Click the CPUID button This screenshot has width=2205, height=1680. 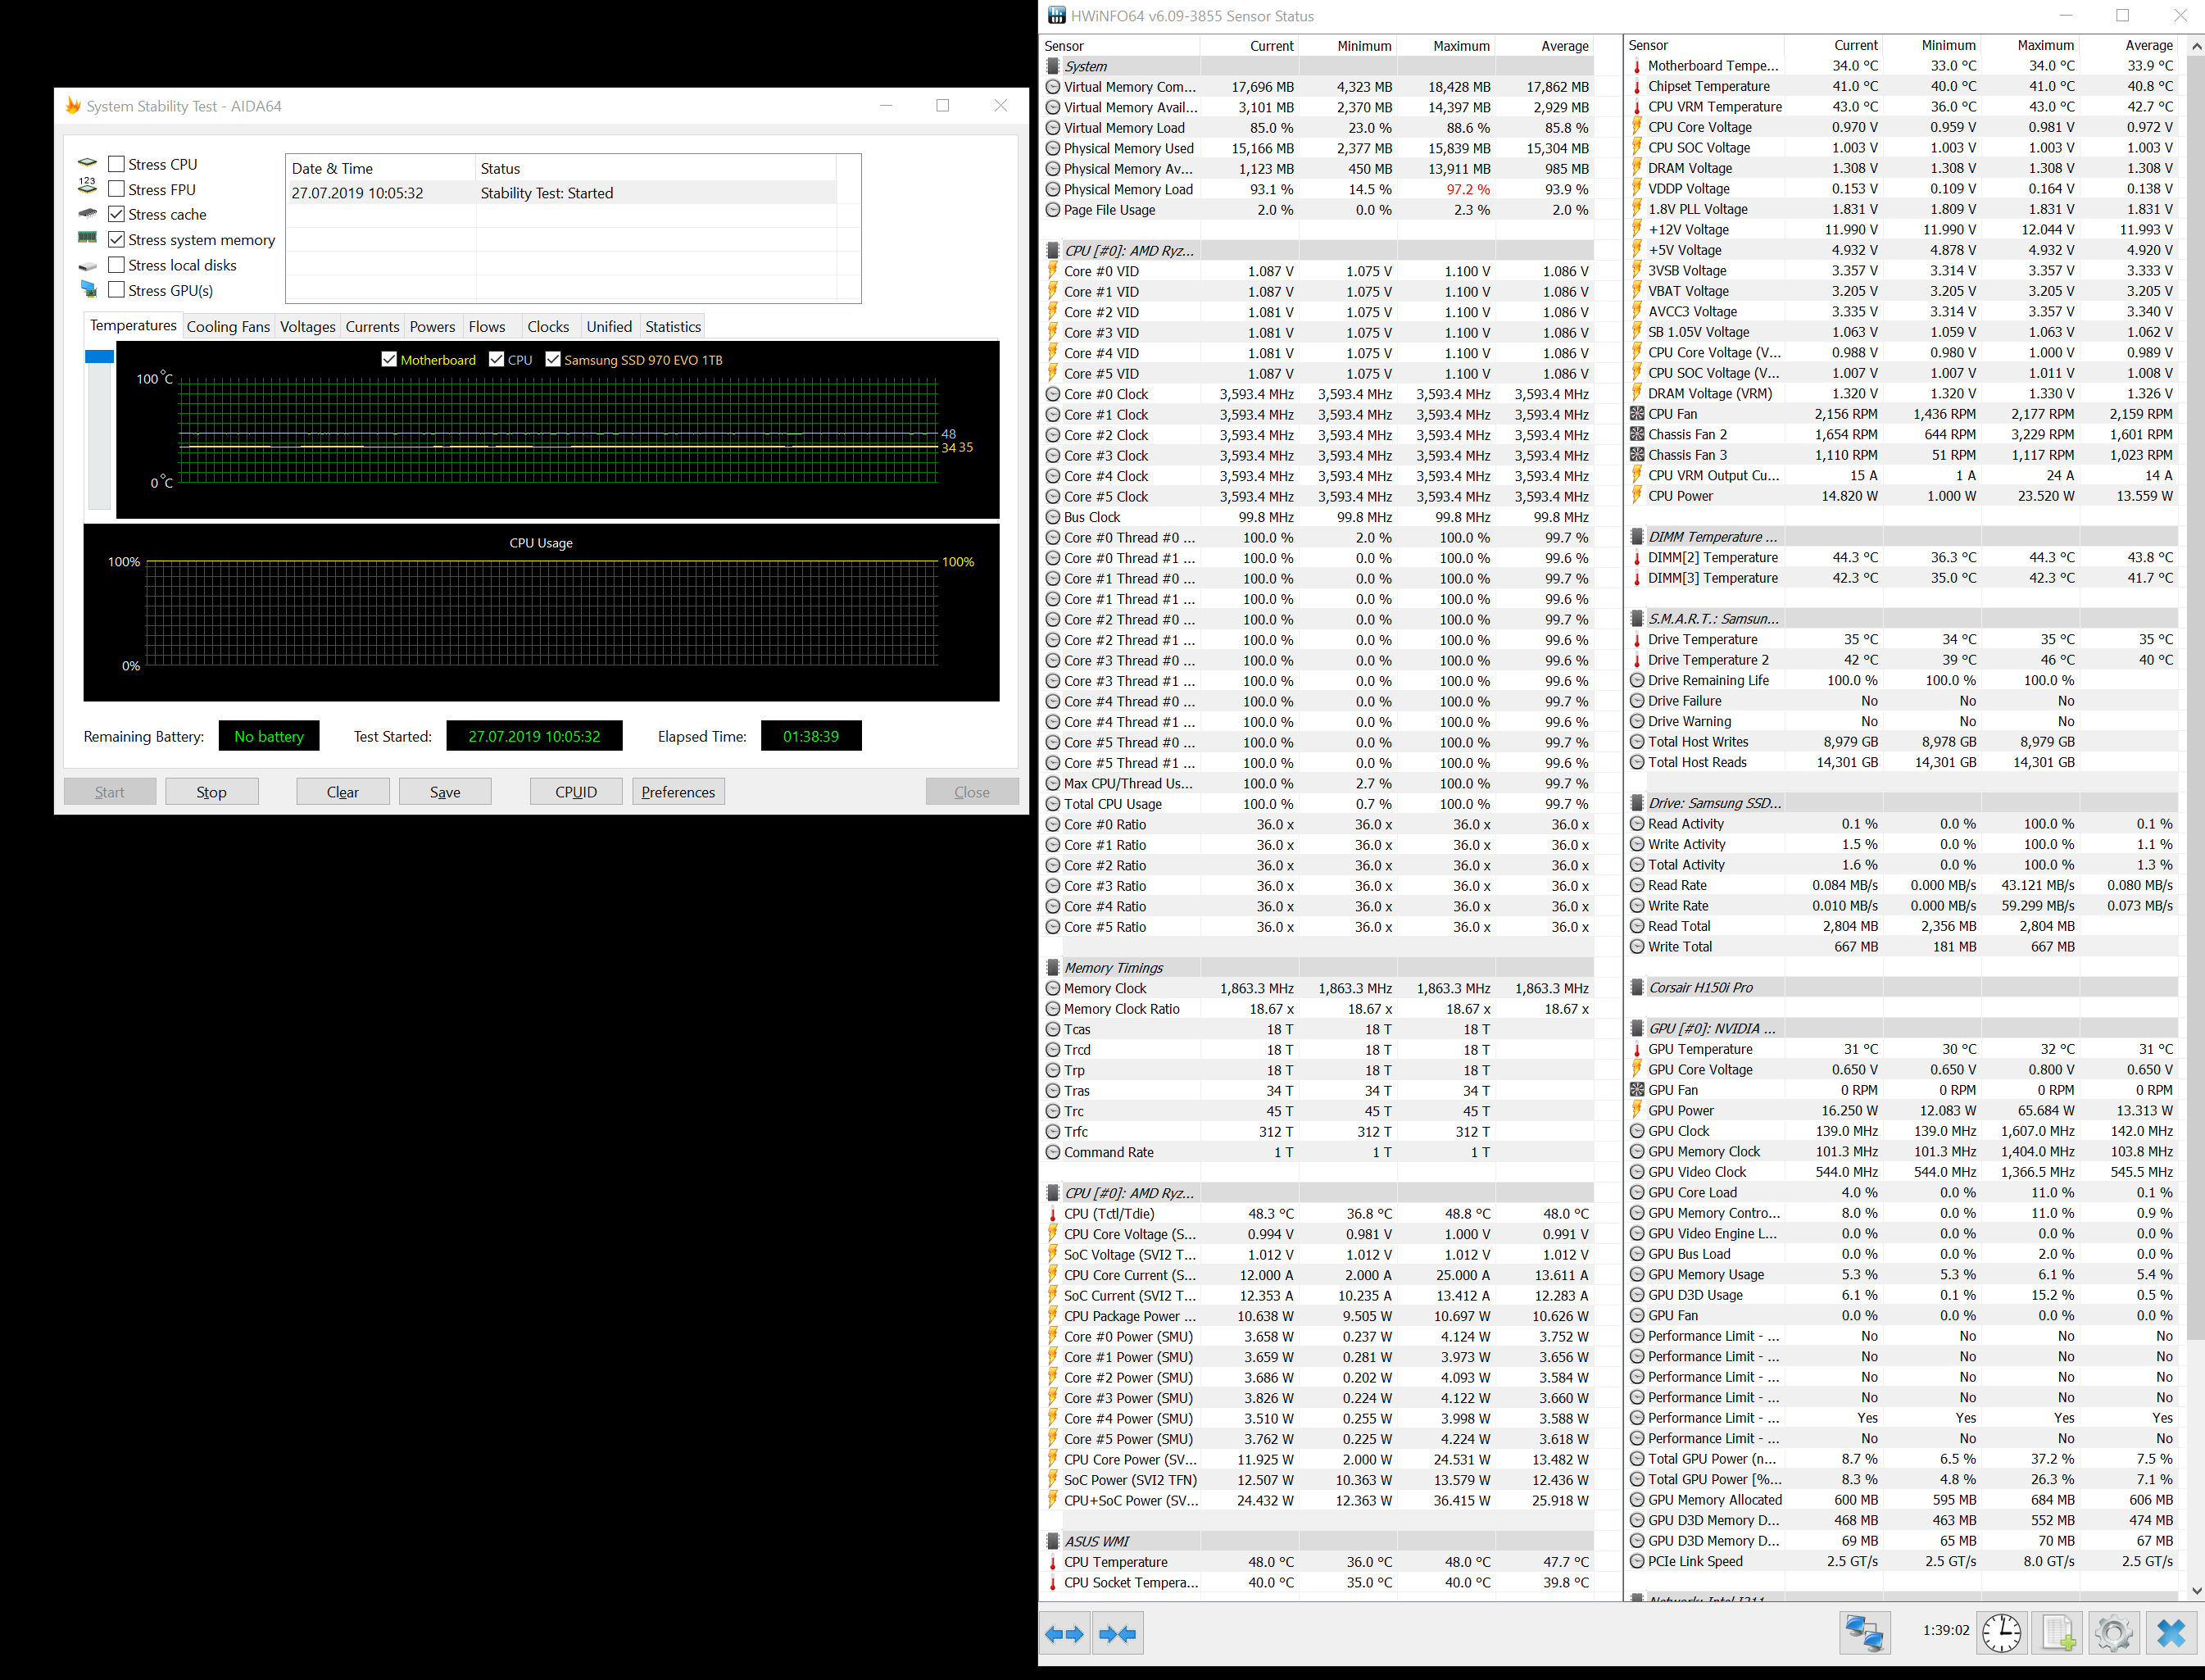point(575,792)
